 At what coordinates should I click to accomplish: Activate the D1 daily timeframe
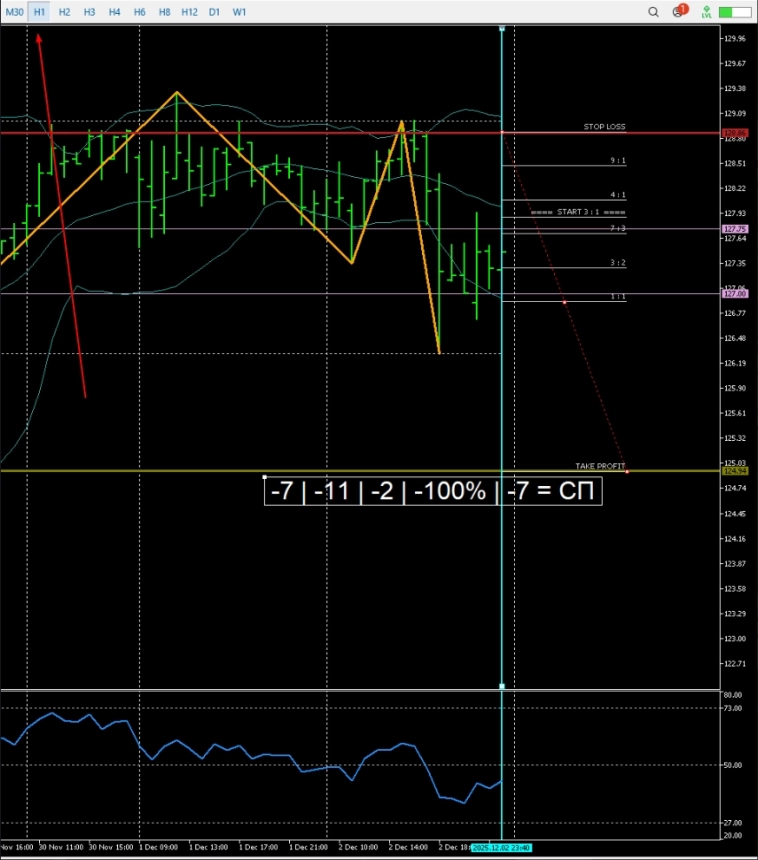[214, 12]
